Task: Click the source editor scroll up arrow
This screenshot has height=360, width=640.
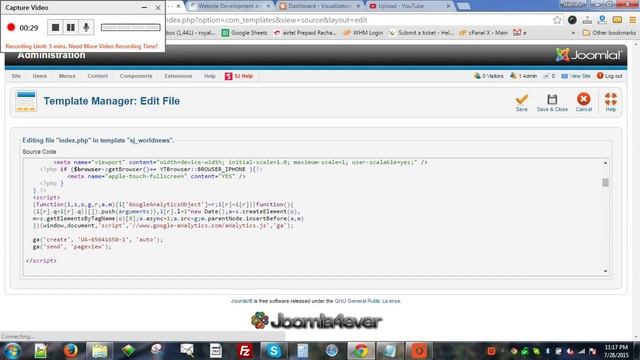Action: click(x=605, y=163)
